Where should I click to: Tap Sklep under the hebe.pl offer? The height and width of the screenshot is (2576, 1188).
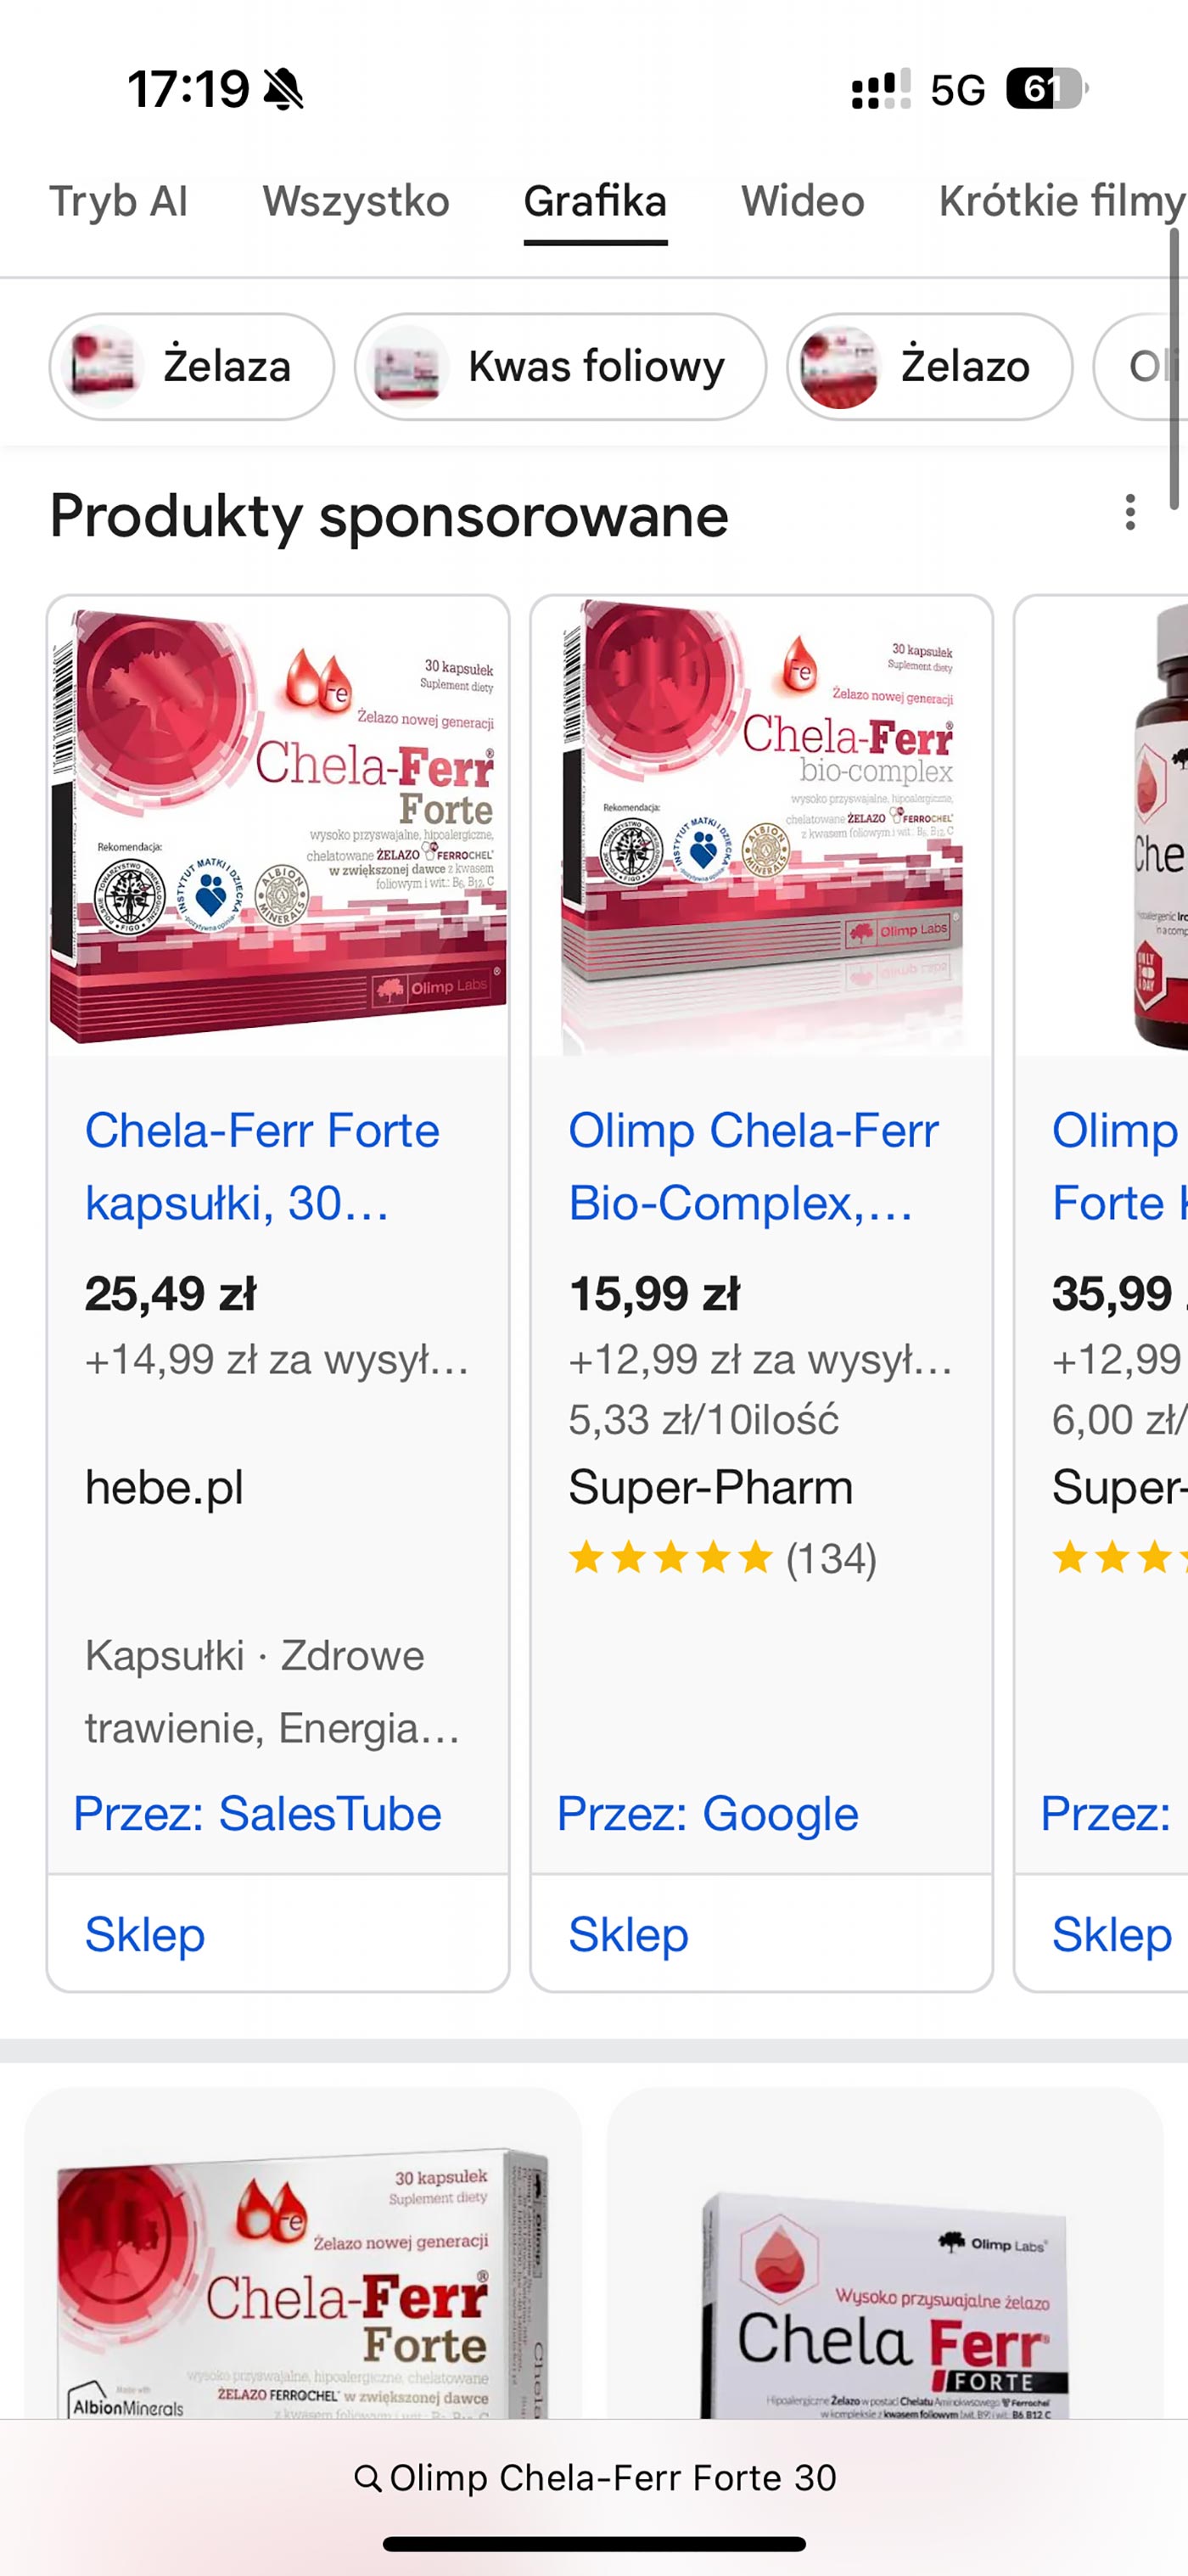pos(145,1934)
